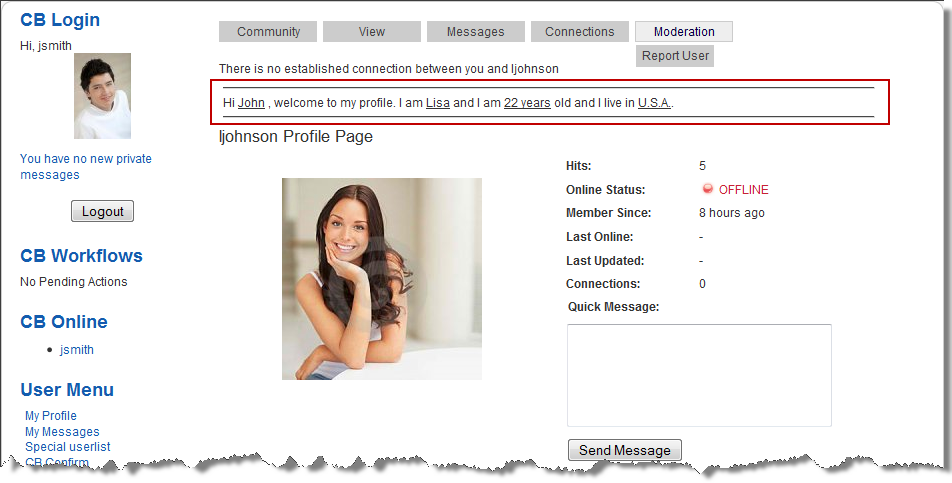952x483 pixels.
Task: Open My Profile in User Menu
Action: (x=51, y=416)
